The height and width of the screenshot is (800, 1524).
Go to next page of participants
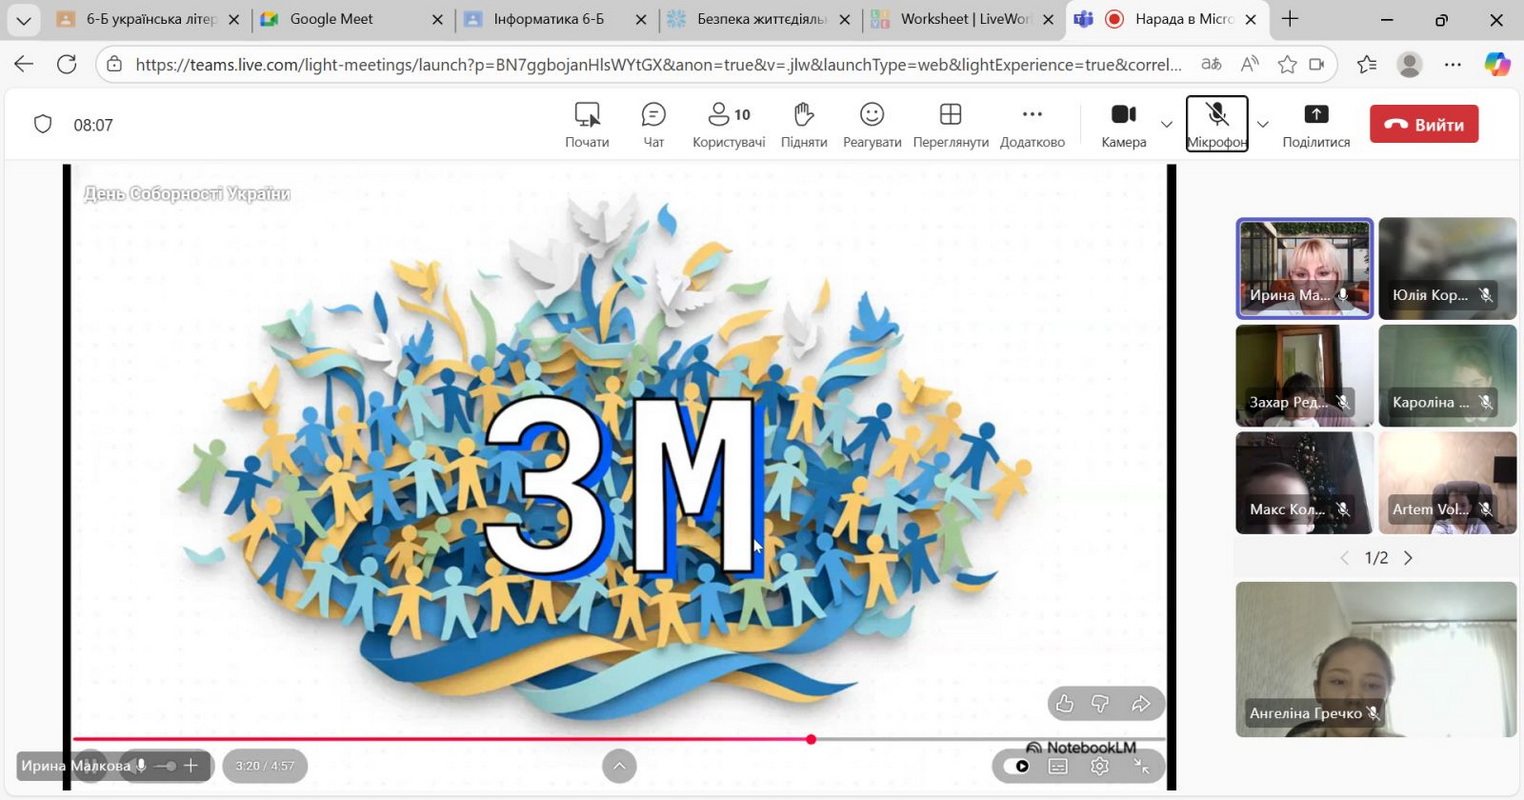[x=1408, y=558]
